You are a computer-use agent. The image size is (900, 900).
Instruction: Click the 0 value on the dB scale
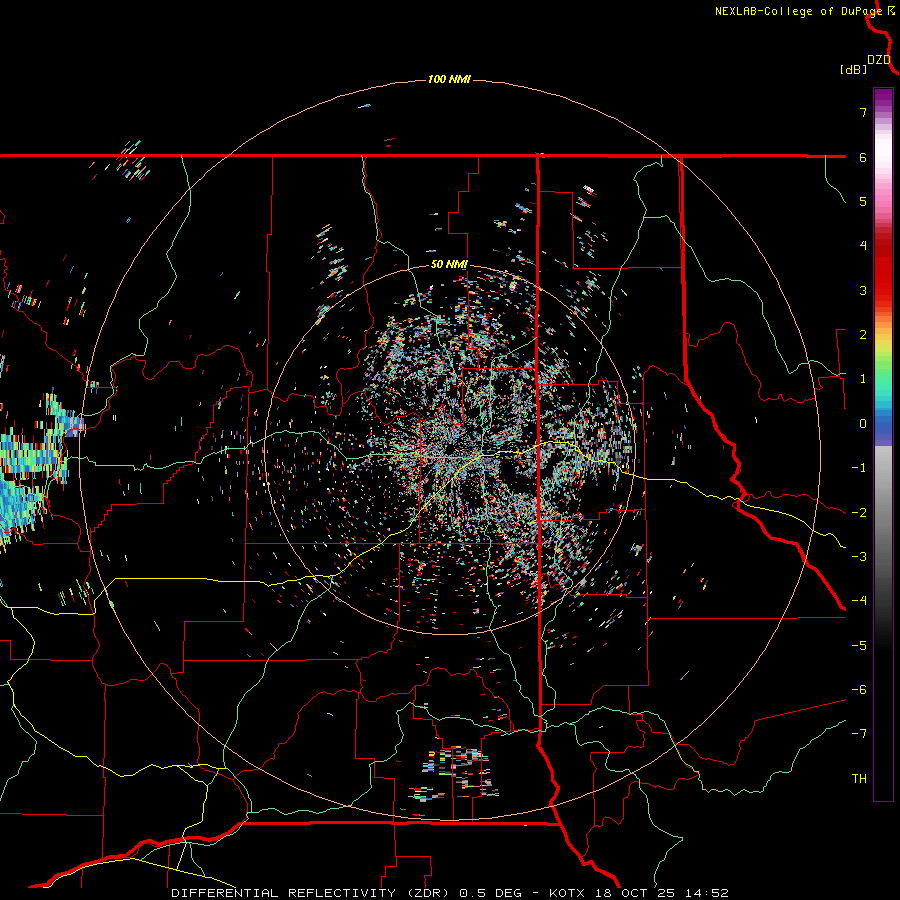point(863,424)
